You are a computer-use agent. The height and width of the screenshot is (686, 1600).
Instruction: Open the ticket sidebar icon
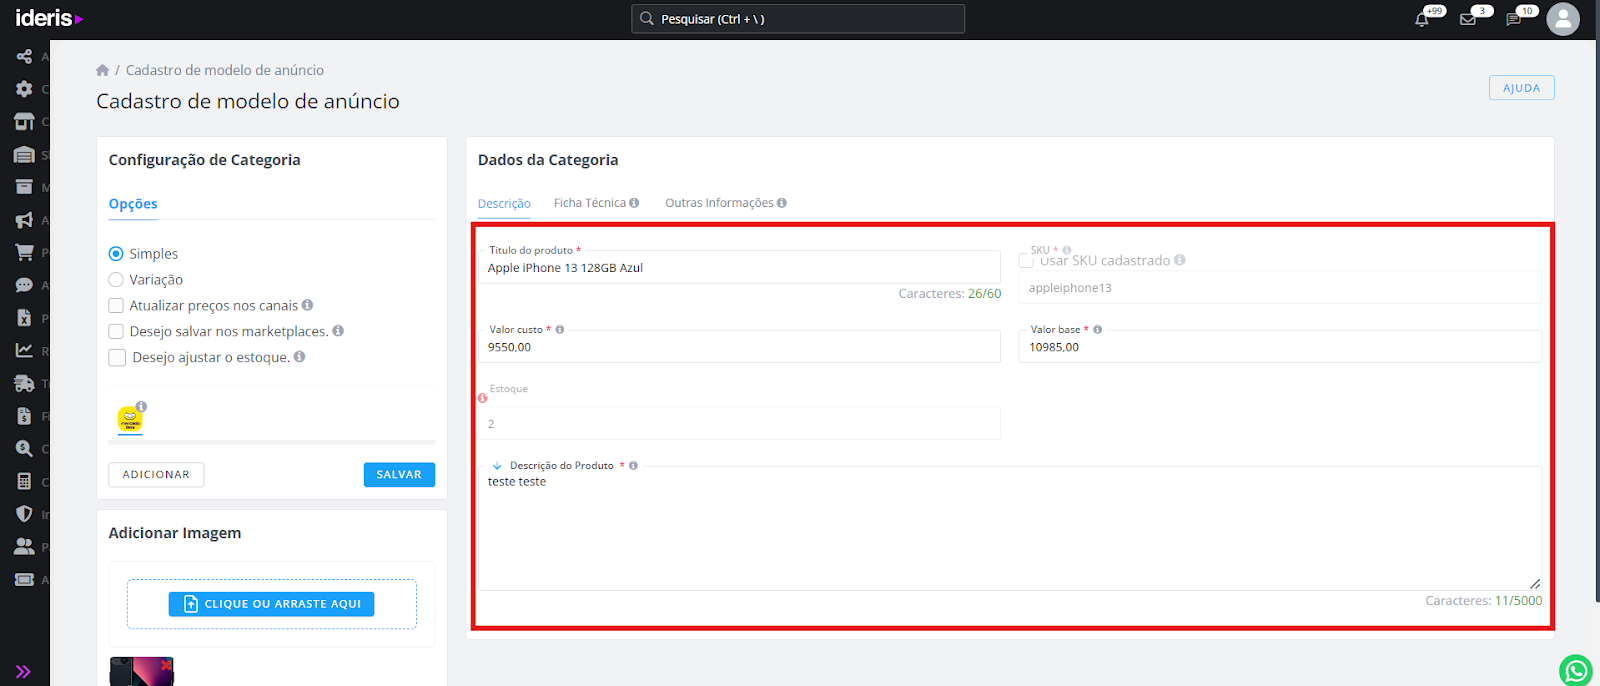point(24,579)
